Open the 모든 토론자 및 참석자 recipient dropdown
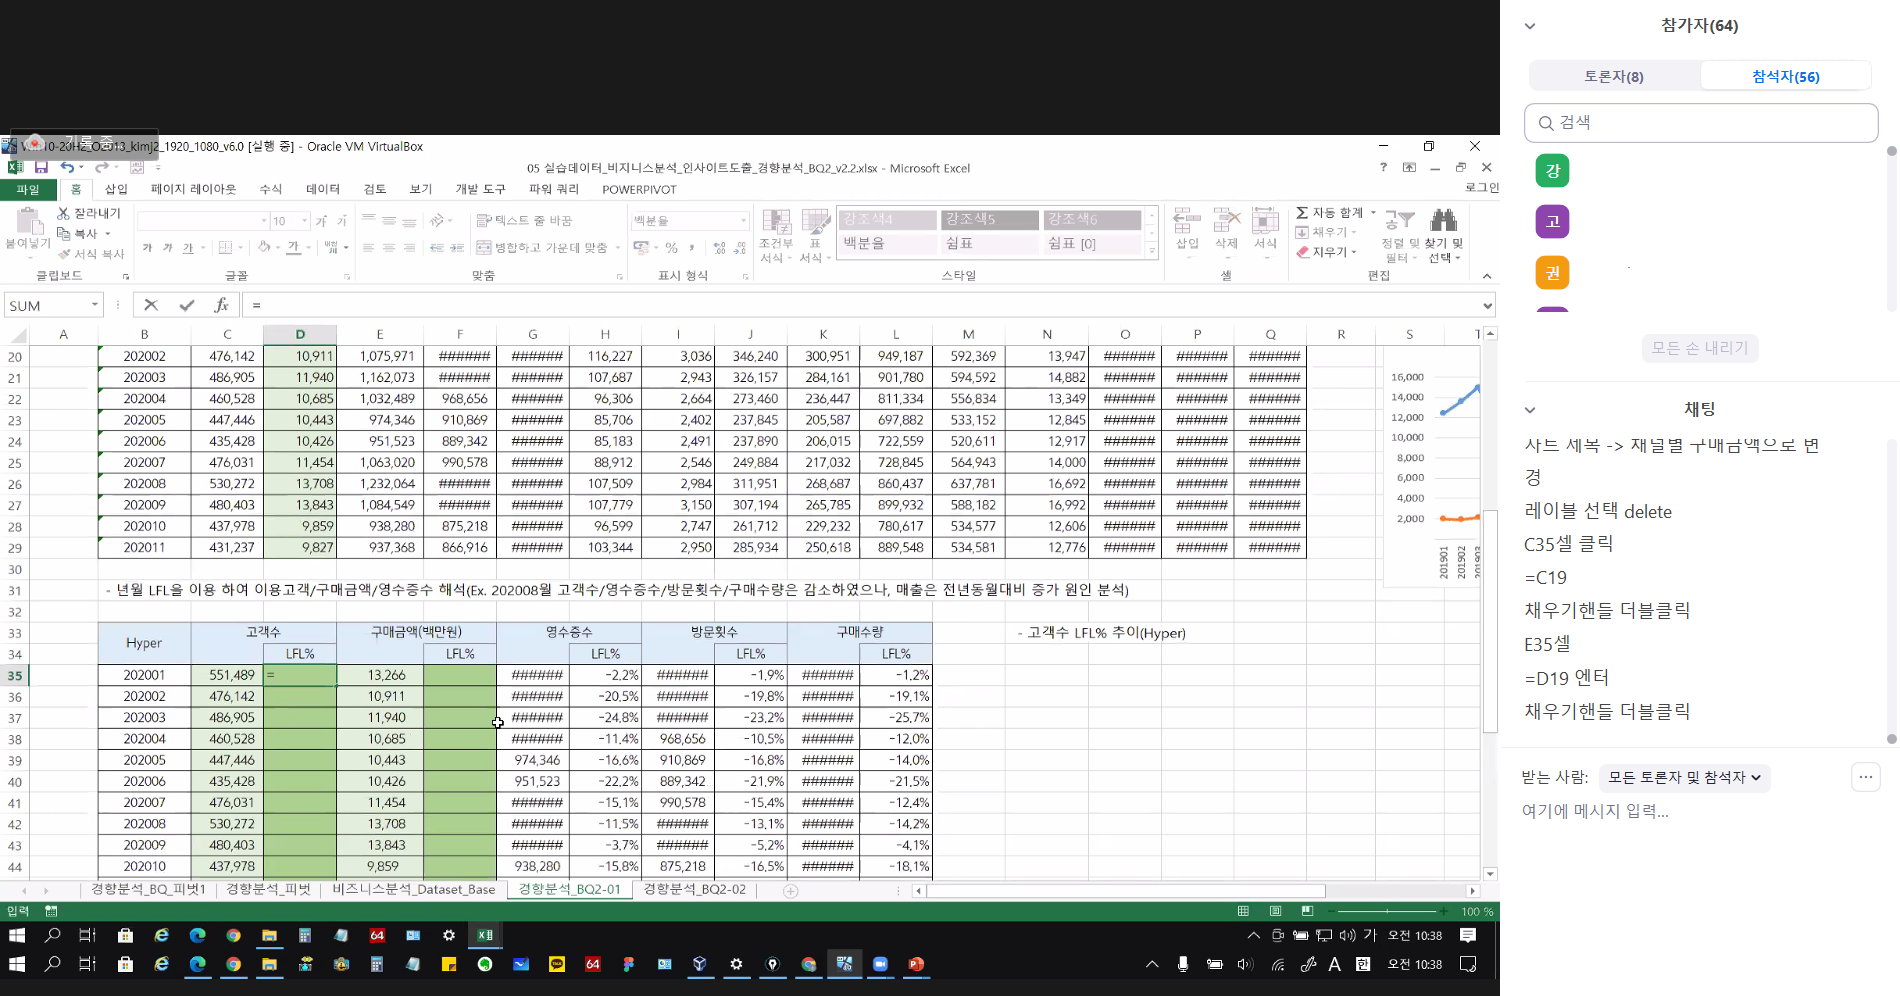1900x996 pixels. [1684, 777]
